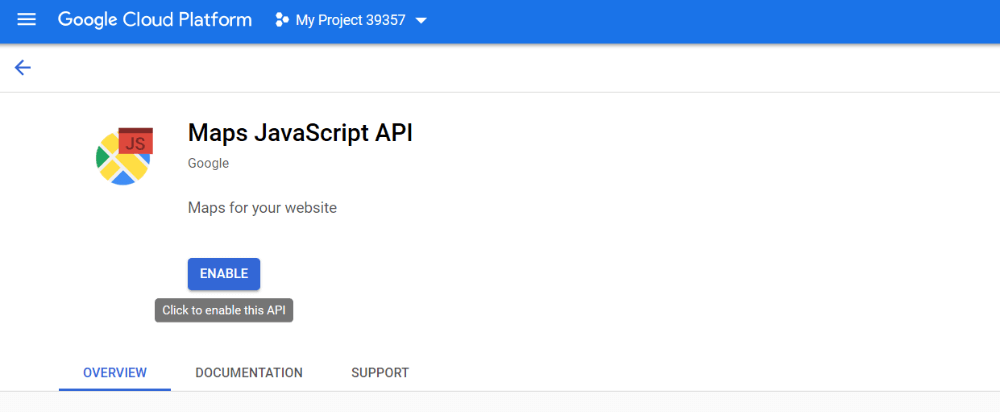Click blank space right of back arrow

pyautogui.click(x=510, y=68)
